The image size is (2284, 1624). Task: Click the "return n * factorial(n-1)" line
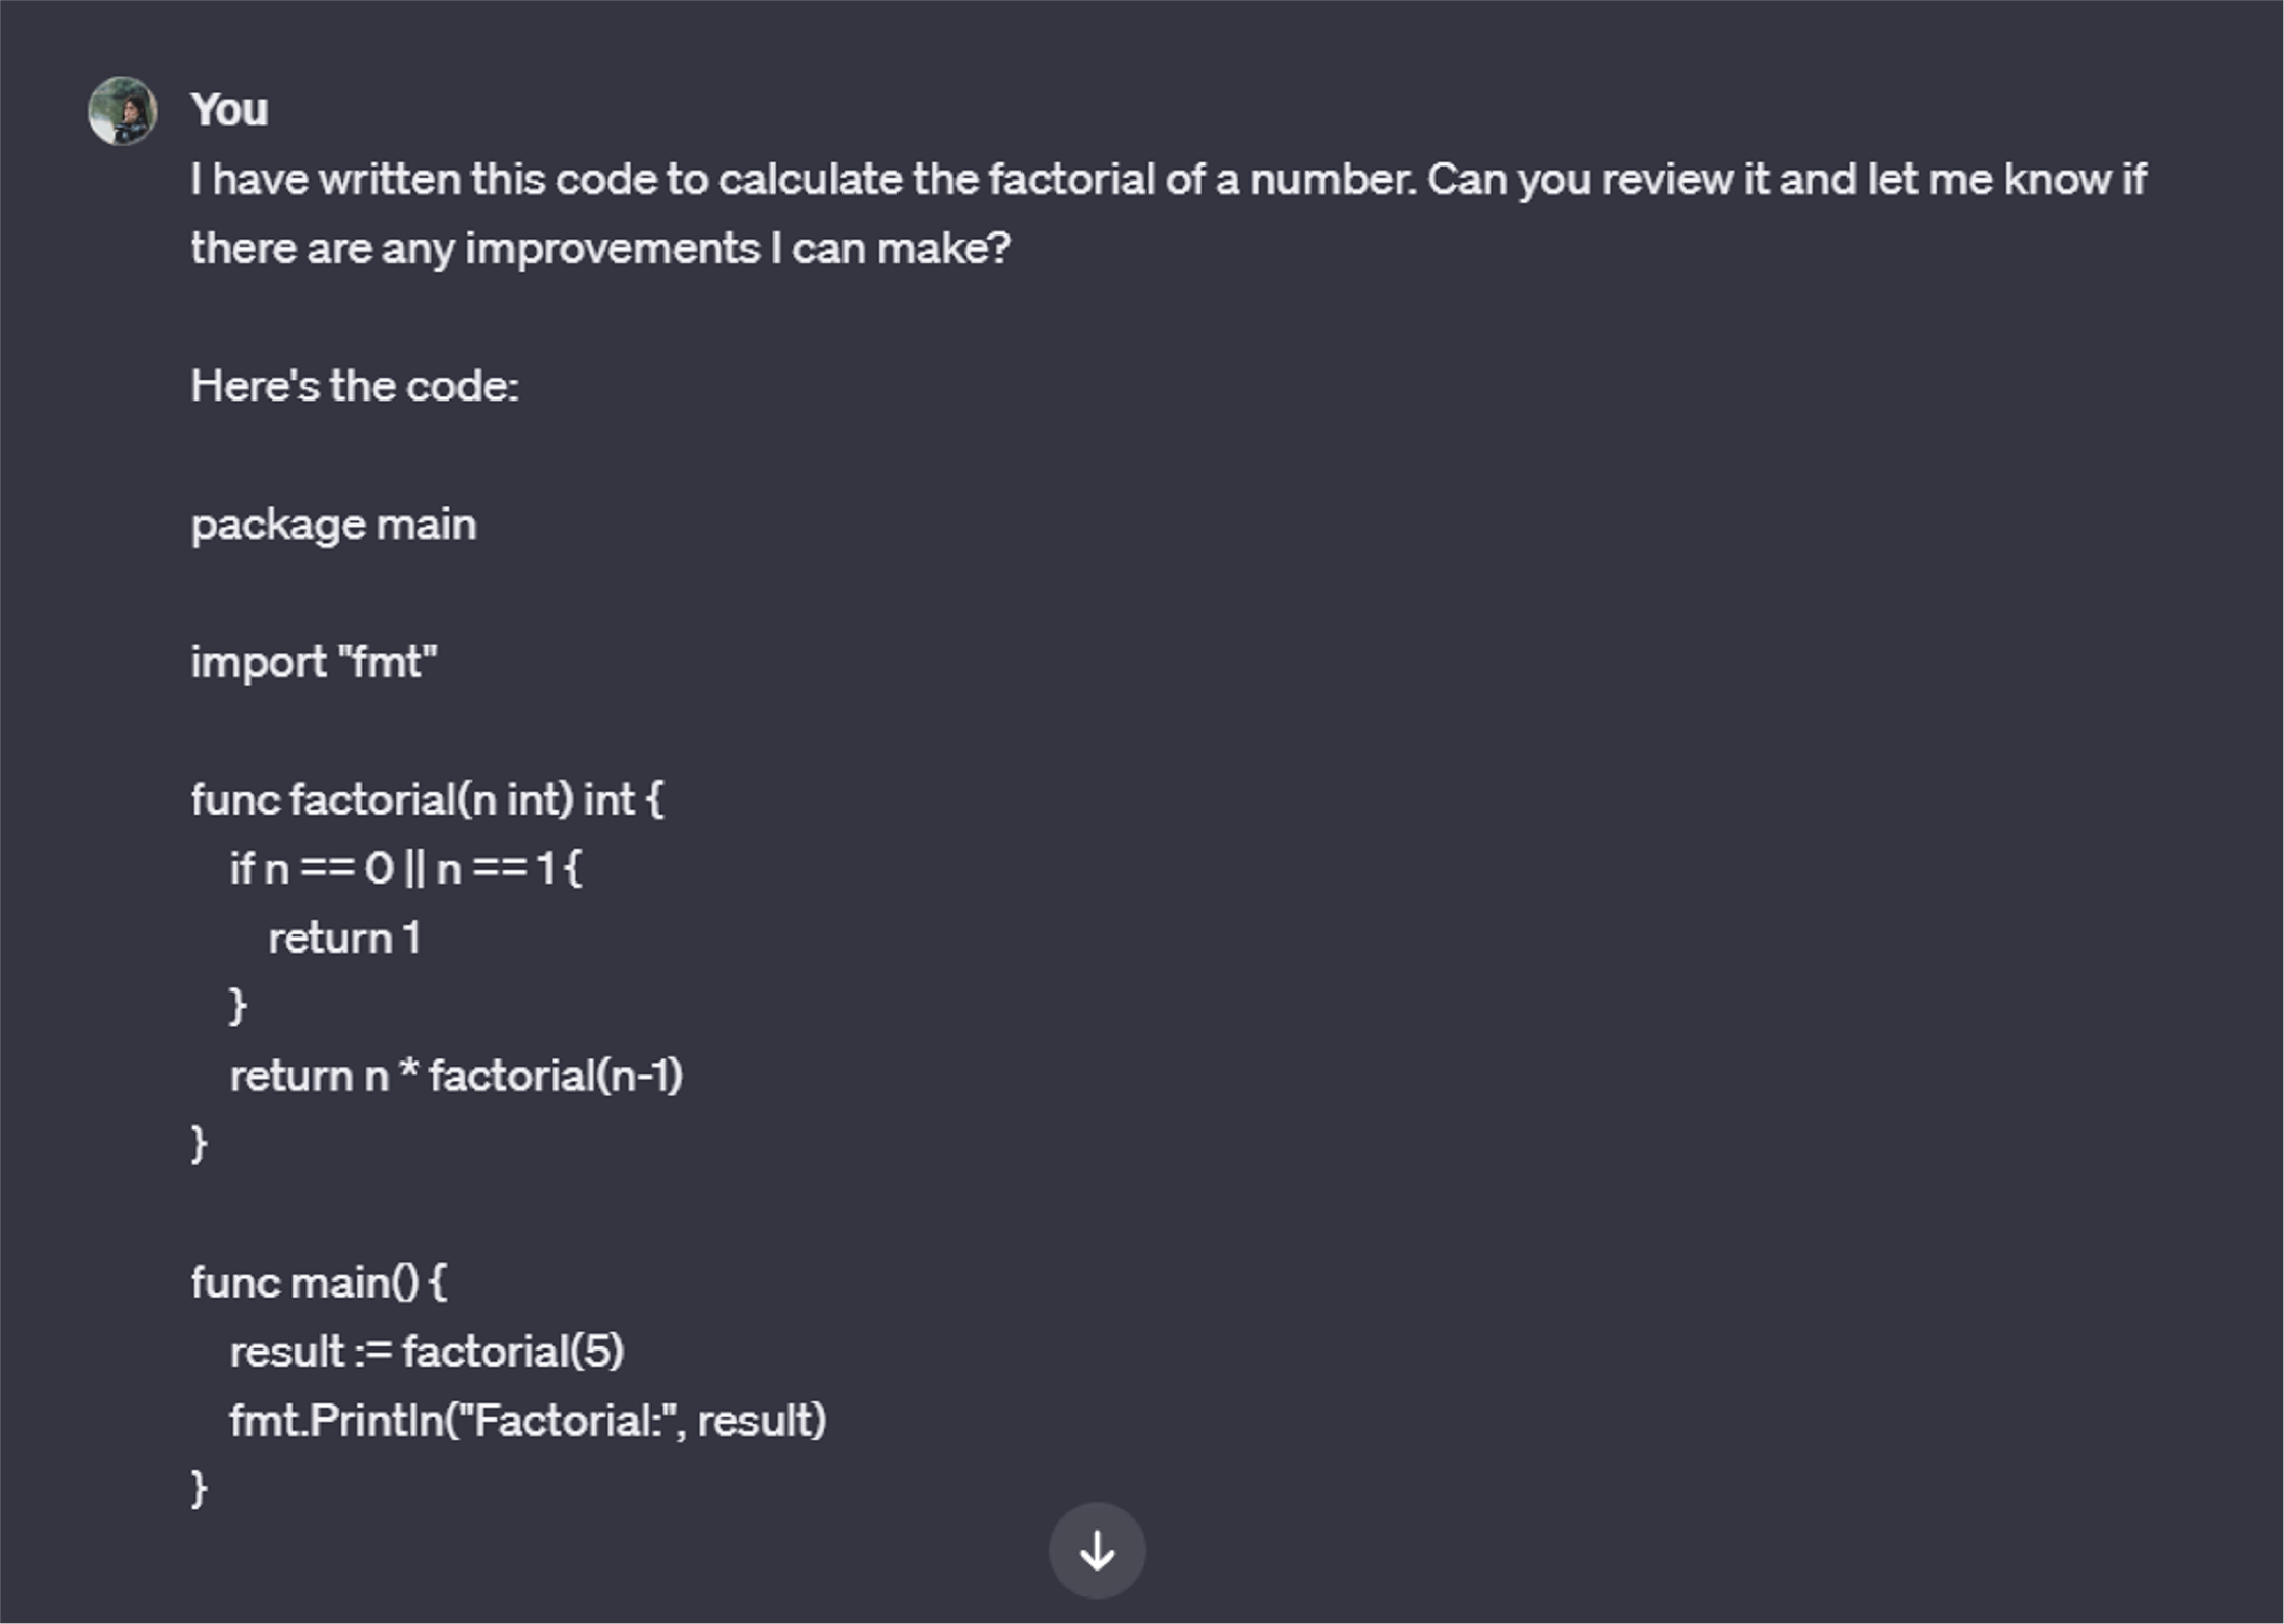point(456,1076)
